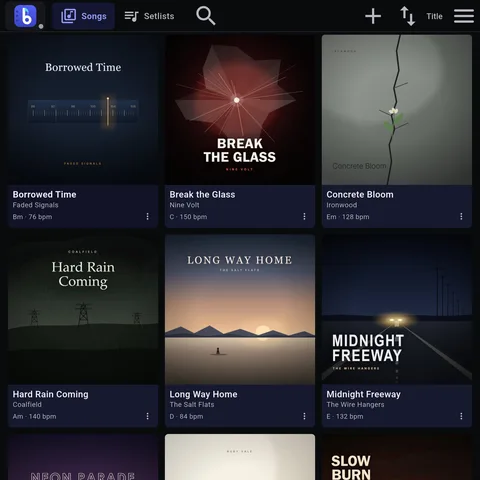Open the Break the Glass cover artwork

pos(240,110)
